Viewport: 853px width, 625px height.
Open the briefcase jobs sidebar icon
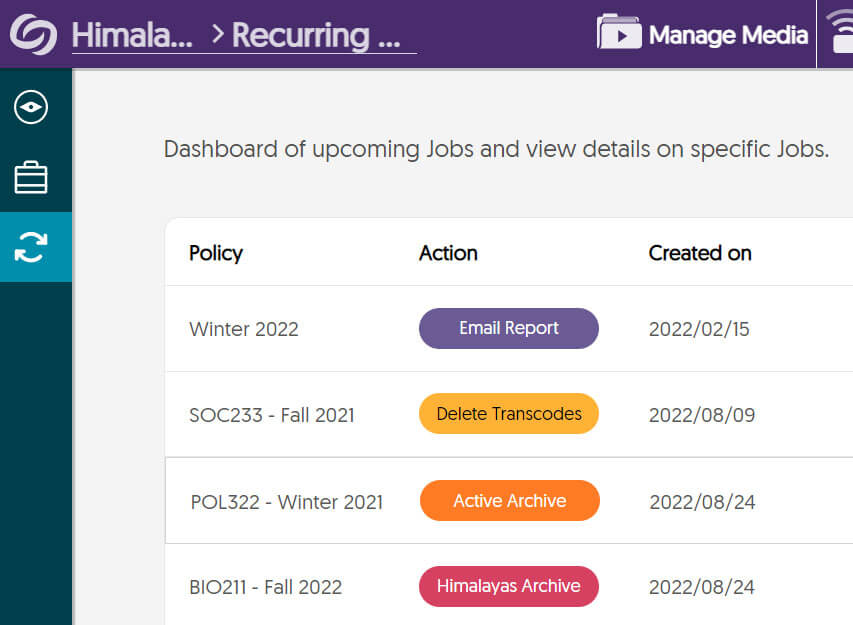click(x=31, y=177)
